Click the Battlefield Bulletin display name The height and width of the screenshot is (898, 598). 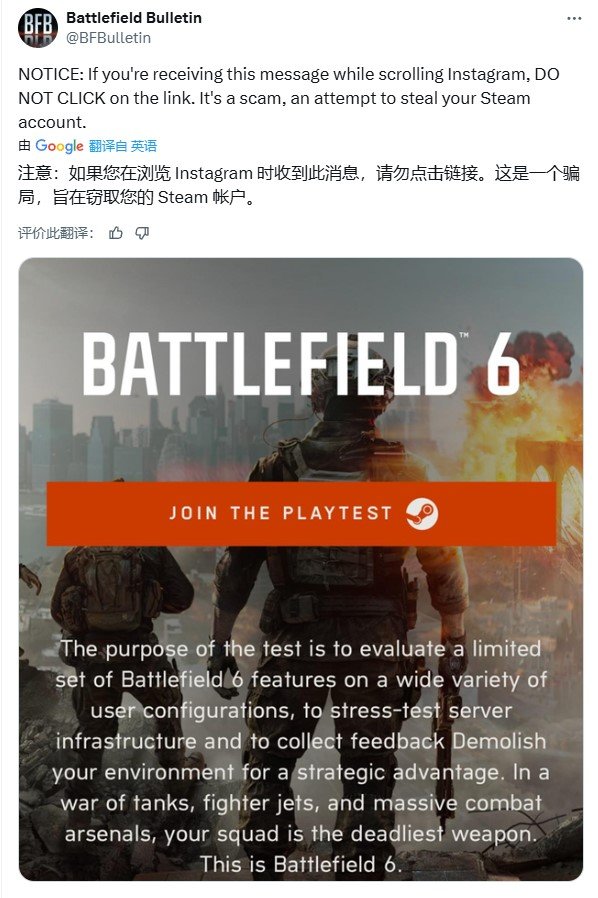(x=134, y=18)
